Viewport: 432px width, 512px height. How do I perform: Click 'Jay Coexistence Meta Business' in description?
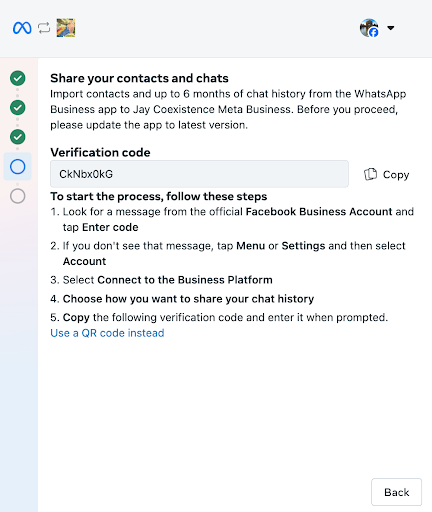tap(212, 109)
